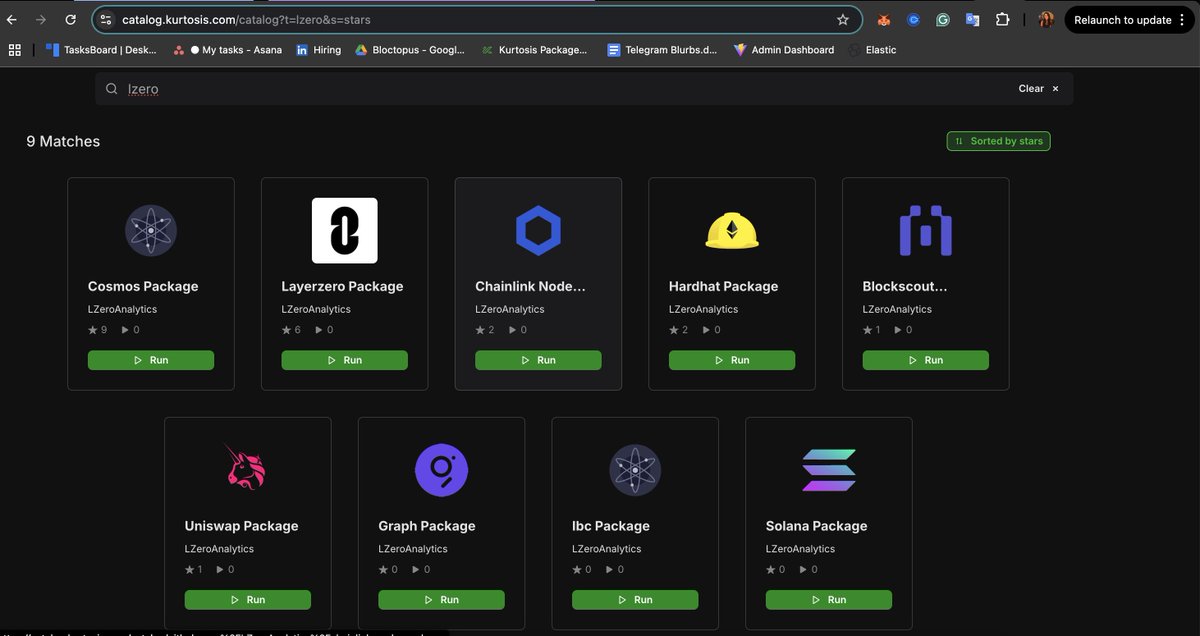
Task: Open the Sorted by stars dropdown
Action: (x=998, y=141)
